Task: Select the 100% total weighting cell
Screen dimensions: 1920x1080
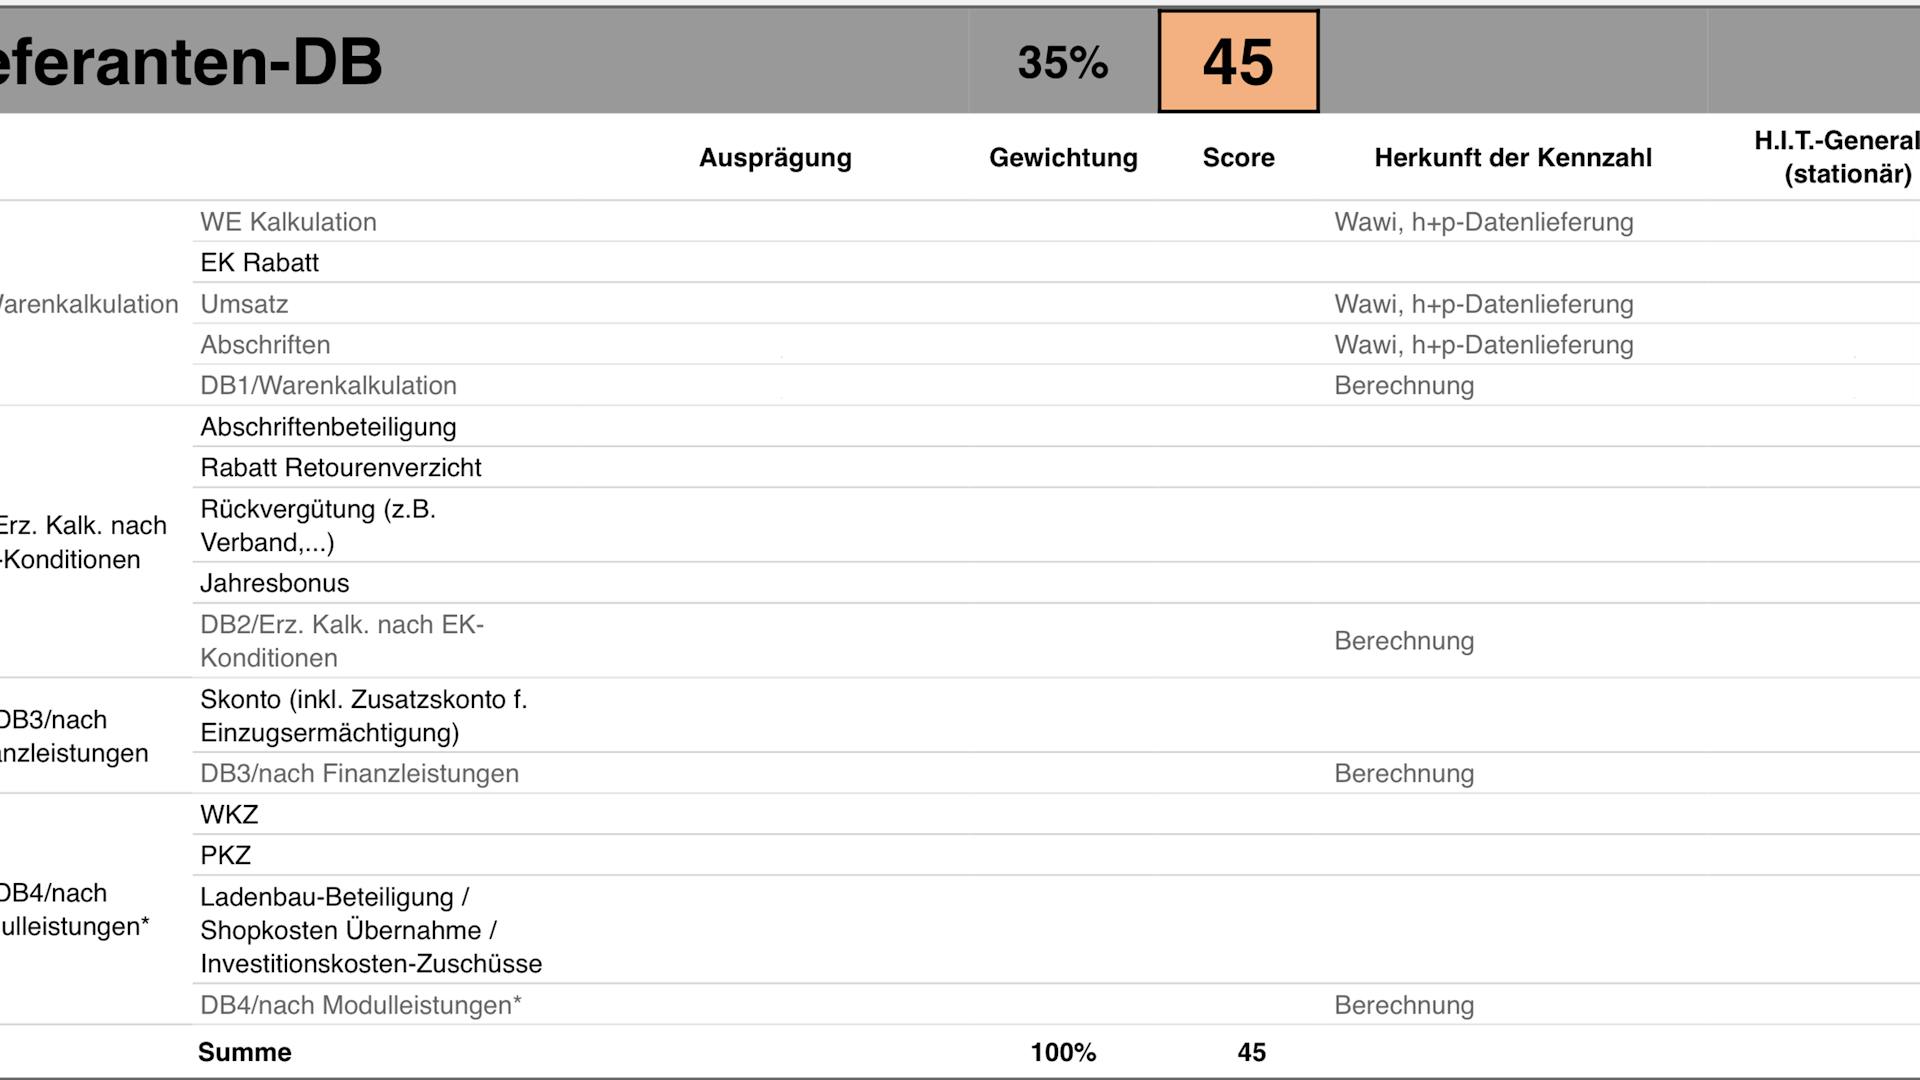Action: 1063,1052
